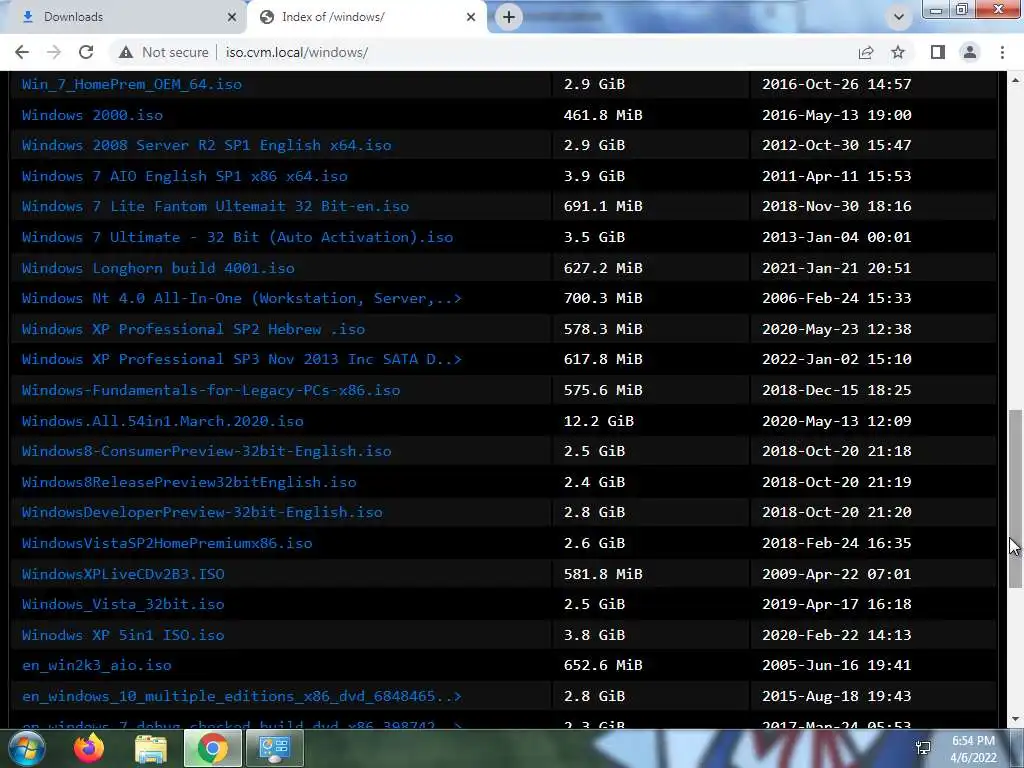Image resolution: width=1024 pixels, height=768 pixels.
Task: Click the page's vertical scrollbar thumb
Action: pyautogui.click(x=1015, y=499)
